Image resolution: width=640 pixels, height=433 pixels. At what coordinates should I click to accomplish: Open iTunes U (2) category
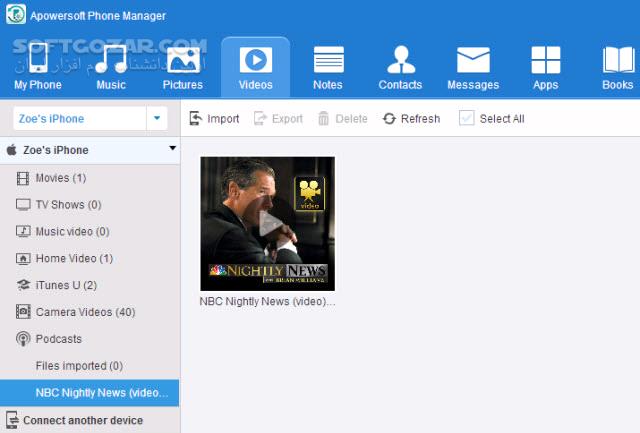tap(90, 285)
